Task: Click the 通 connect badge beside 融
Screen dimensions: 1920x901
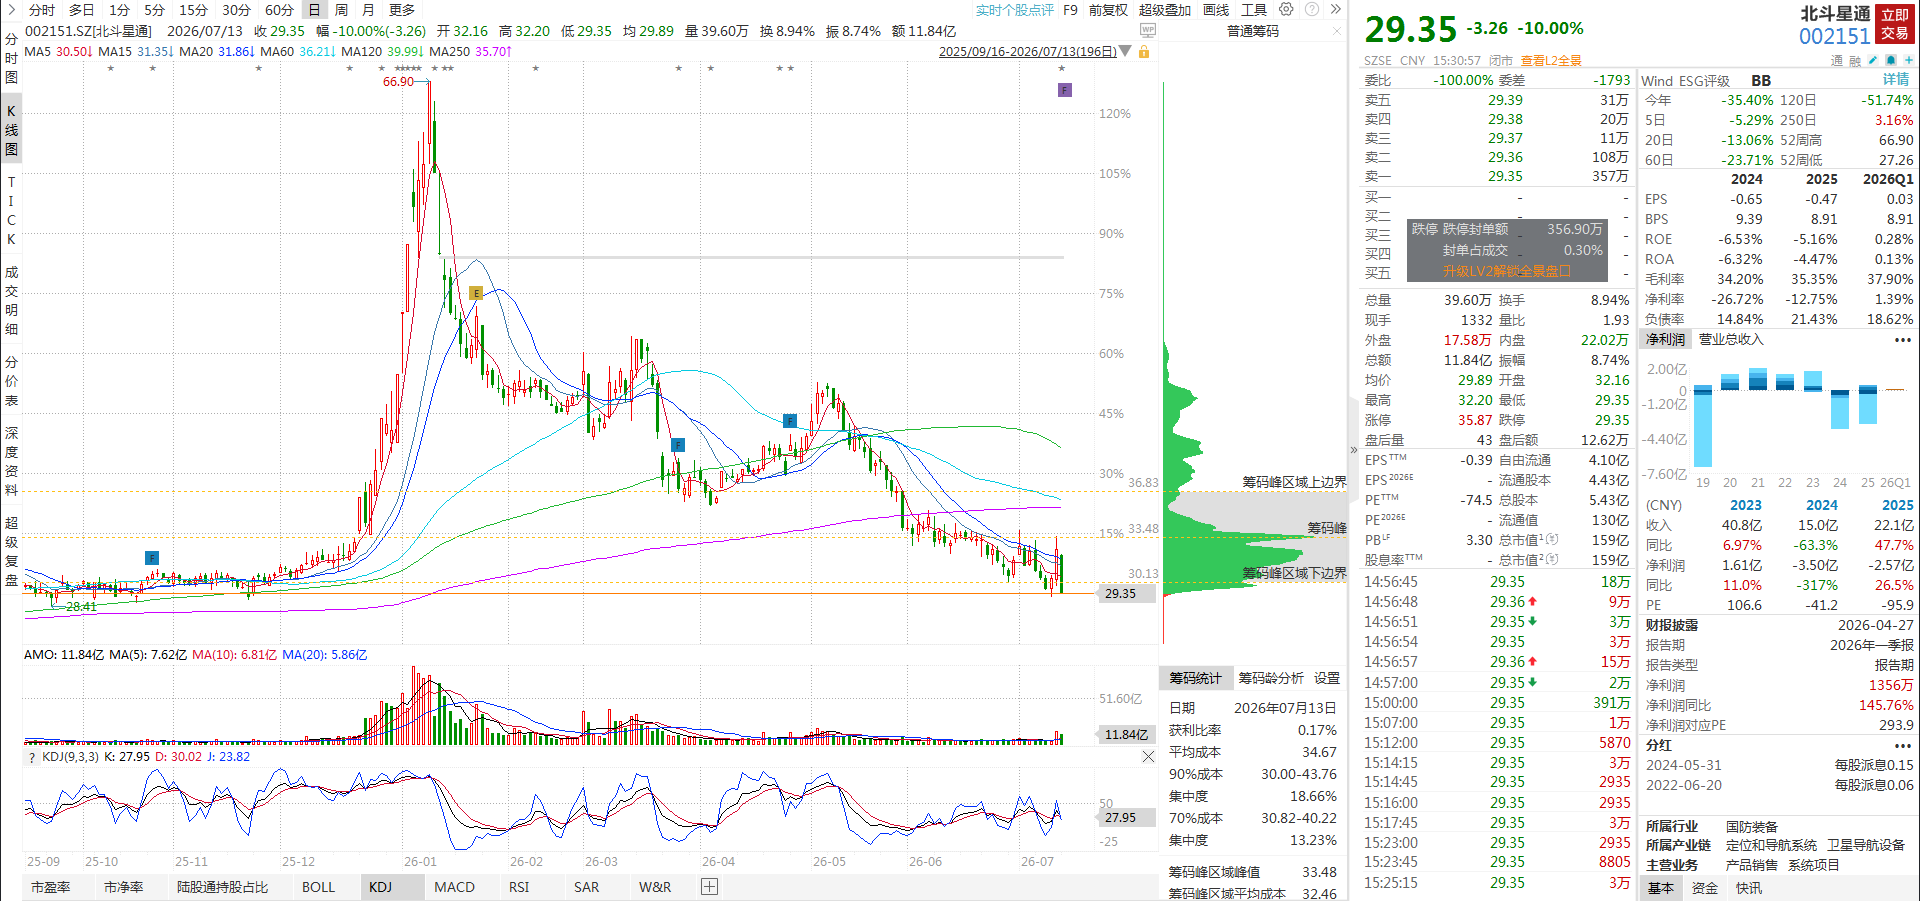Action: (x=1837, y=61)
